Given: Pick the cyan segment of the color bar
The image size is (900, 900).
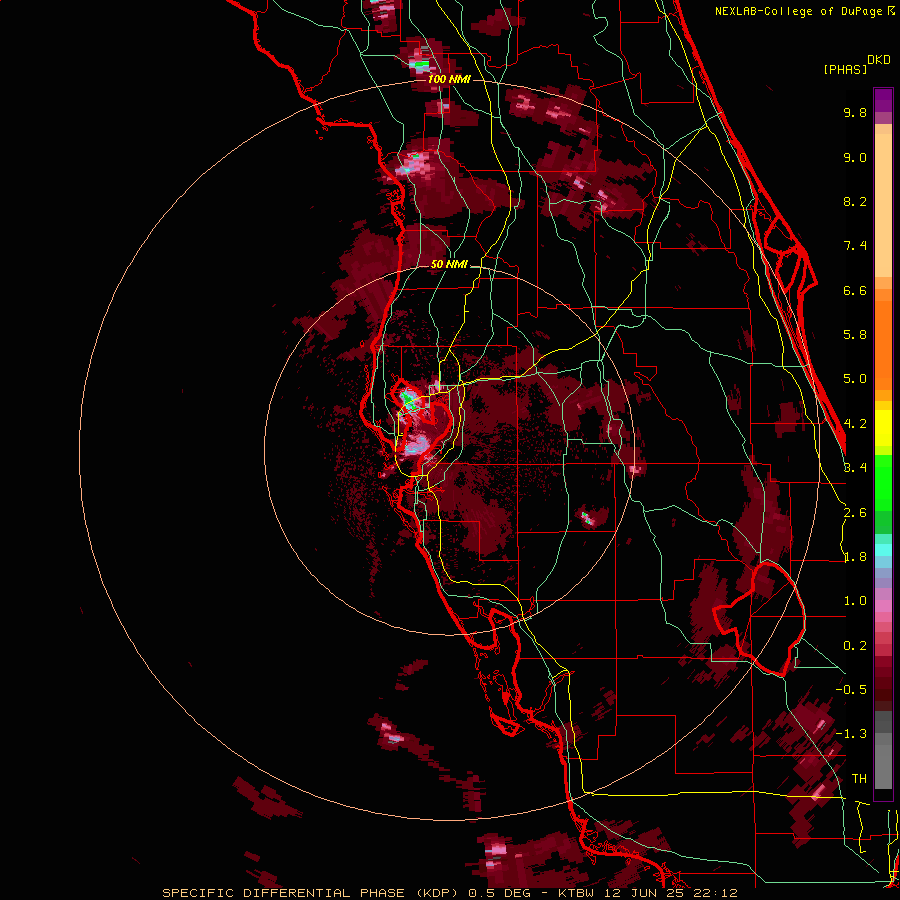Looking at the screenshot, I should pos(883,550).
